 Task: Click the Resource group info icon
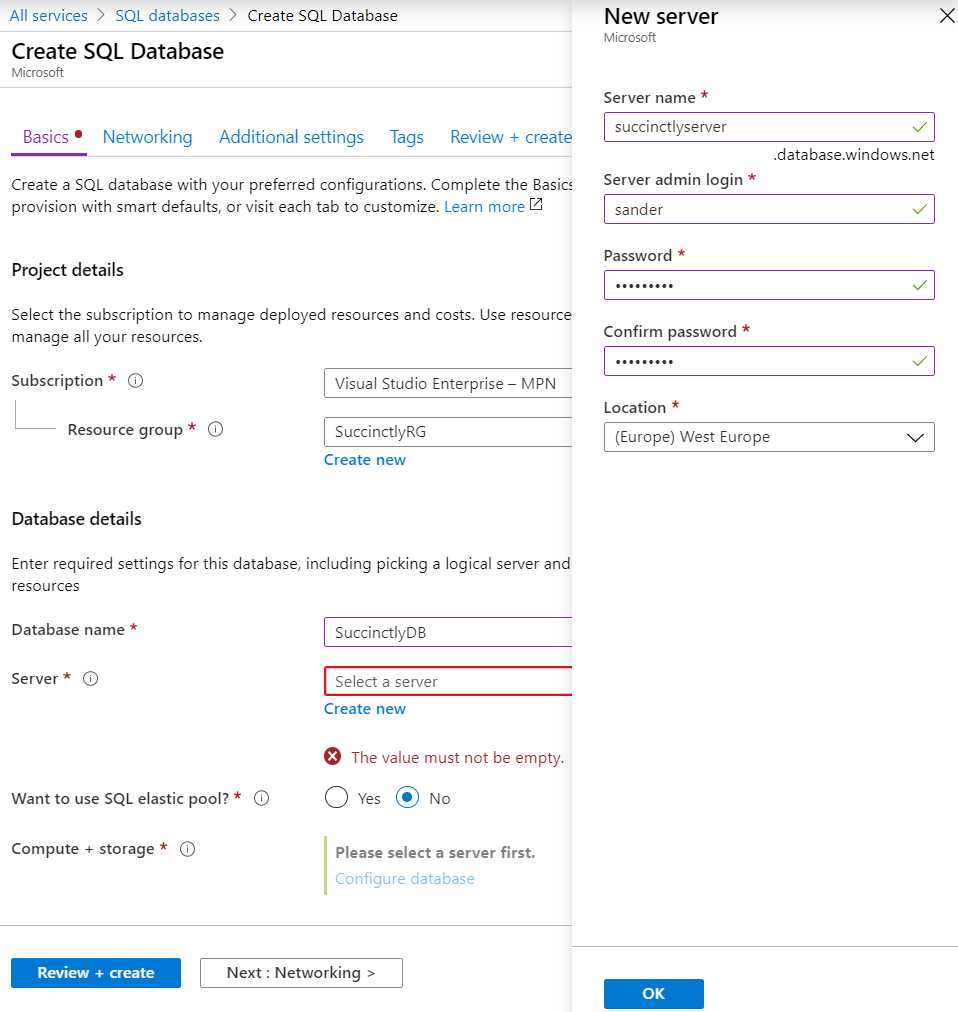coord(215,429)
